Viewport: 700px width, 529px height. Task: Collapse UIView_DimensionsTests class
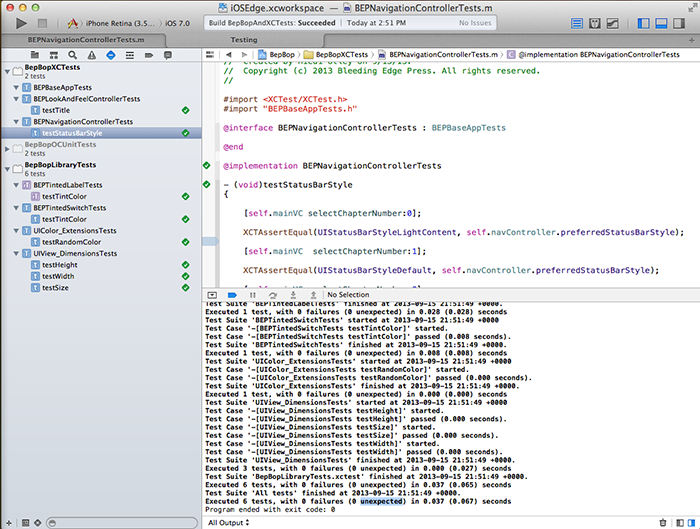pos(16,253)
